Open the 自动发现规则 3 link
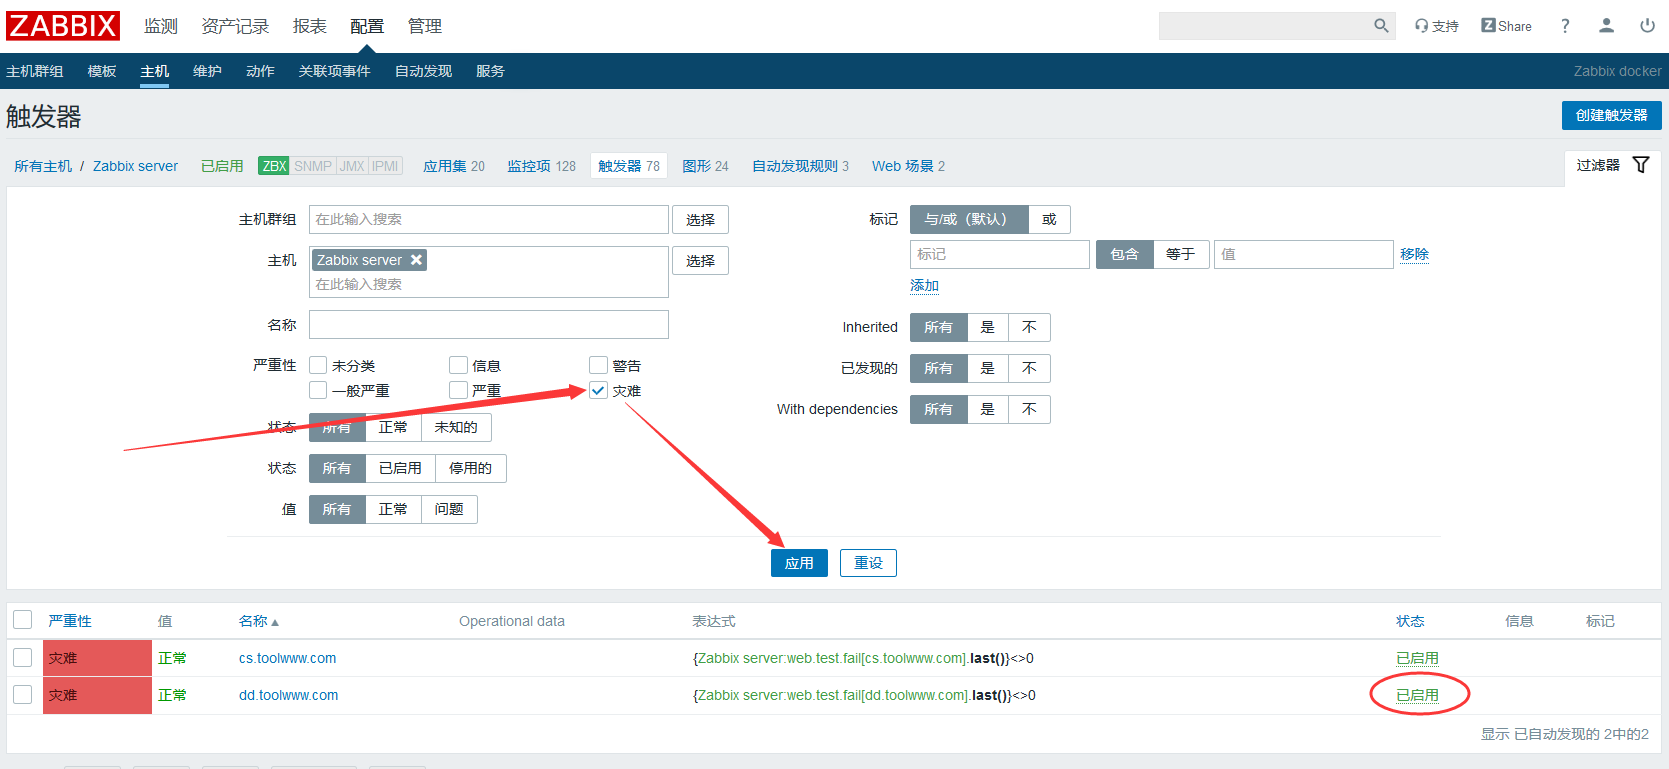The height and width of the screenshot is (769, 1669). pos(800,166)
